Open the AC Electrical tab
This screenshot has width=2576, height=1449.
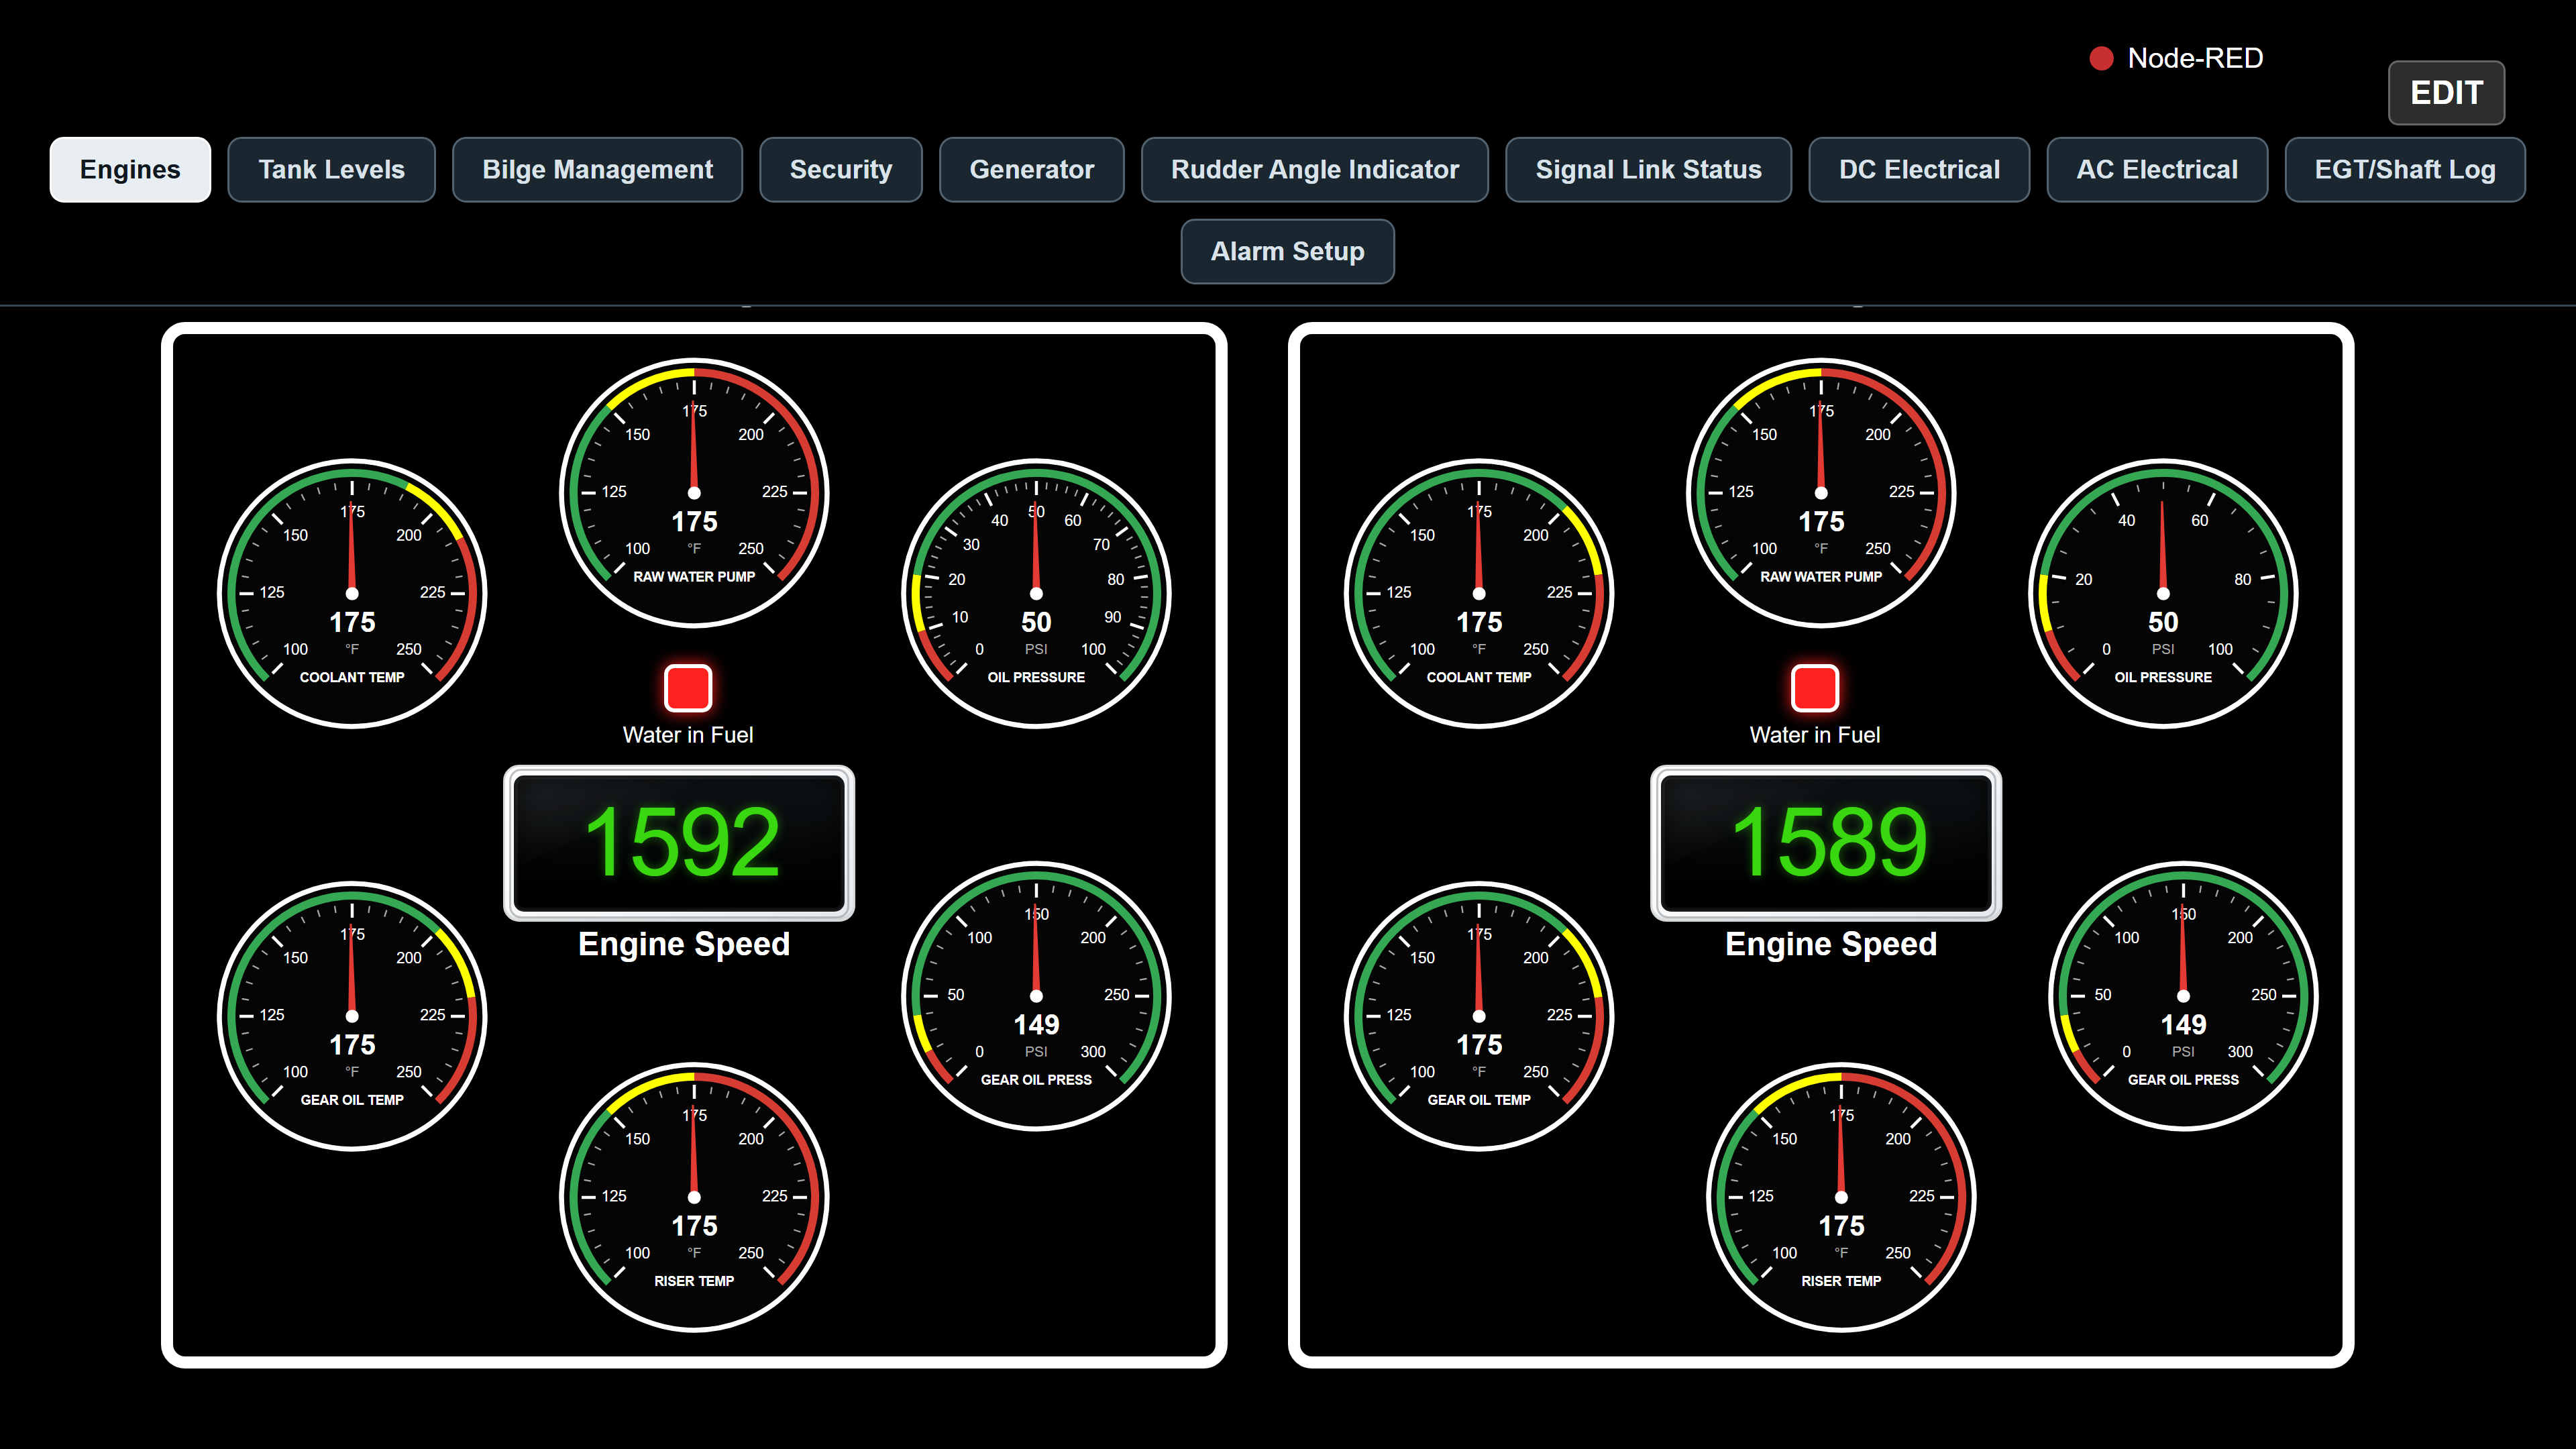point(2157,170)
